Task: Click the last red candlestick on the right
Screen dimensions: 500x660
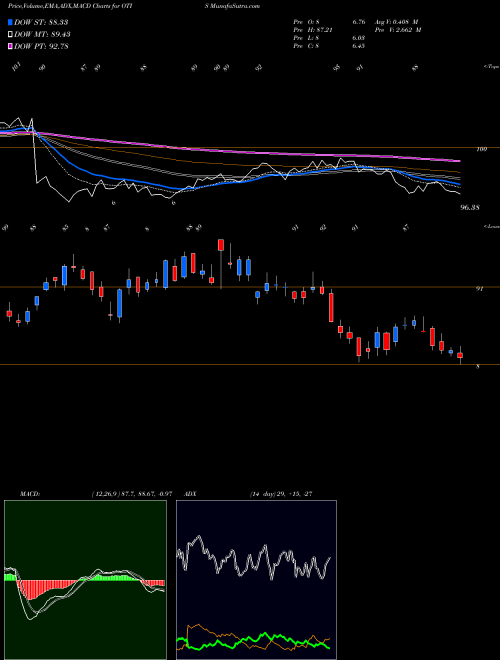Action: 460,355
